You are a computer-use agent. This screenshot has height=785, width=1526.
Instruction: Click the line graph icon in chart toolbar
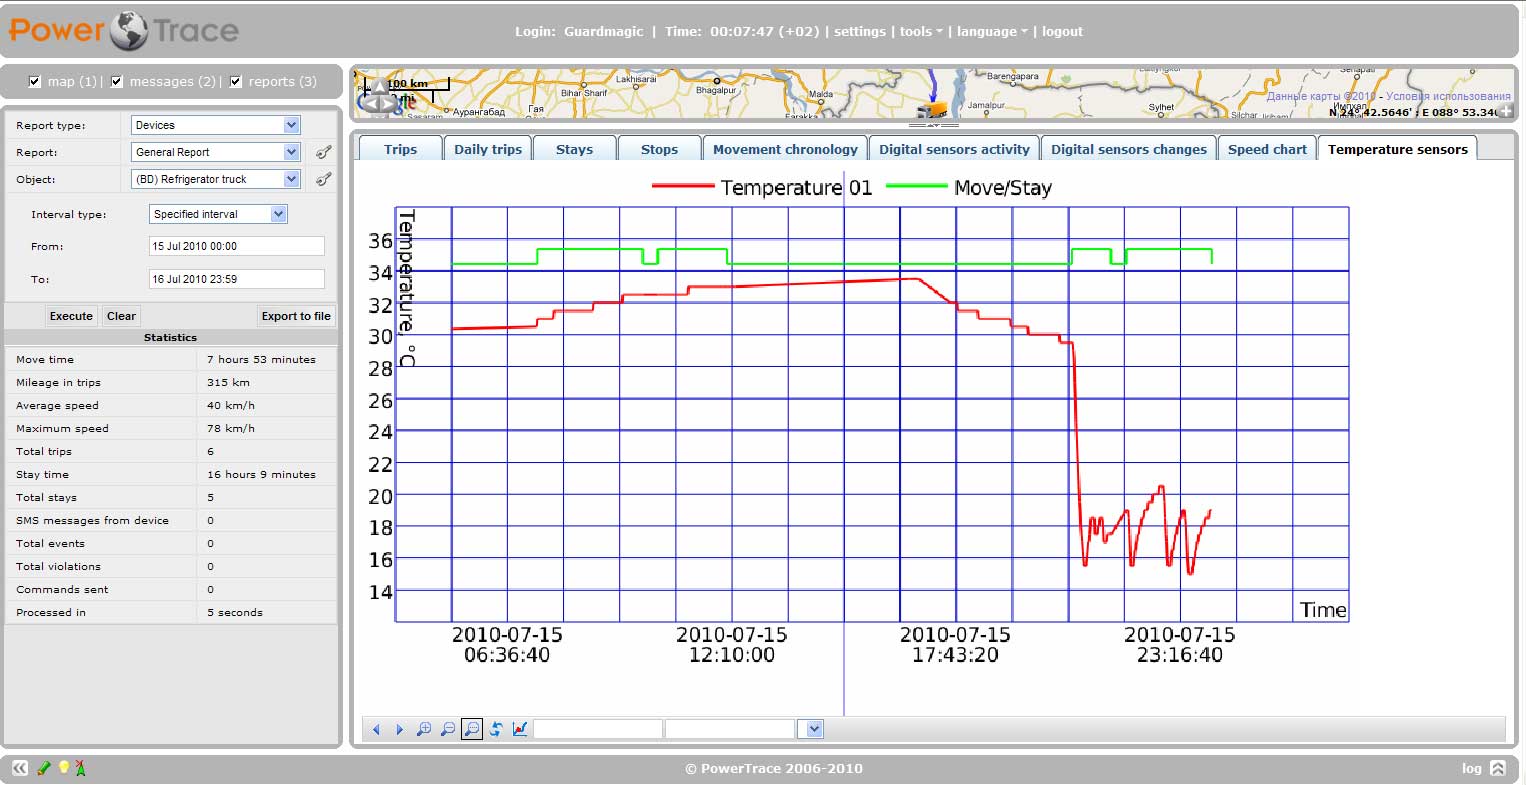(x=520, y=729)
